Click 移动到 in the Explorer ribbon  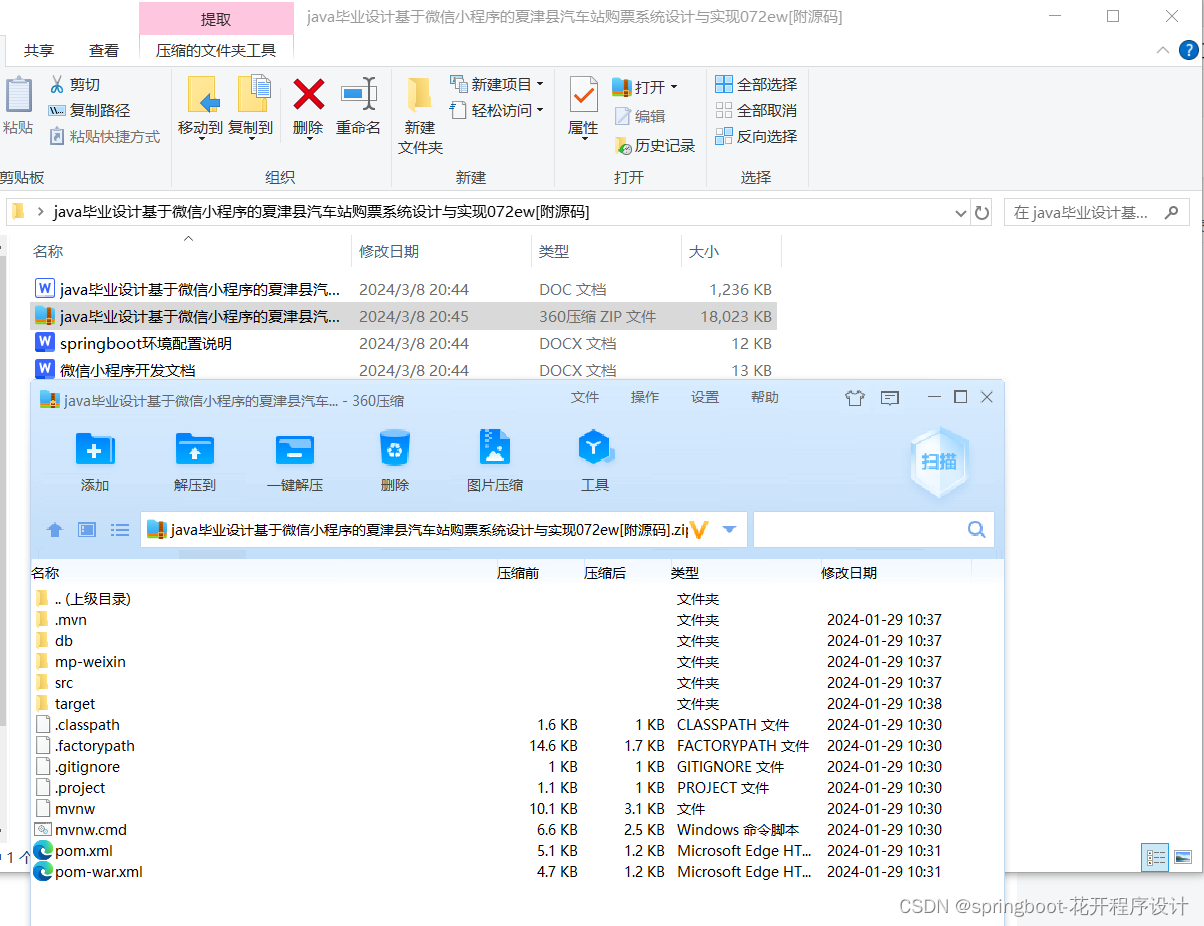[200, 106]
